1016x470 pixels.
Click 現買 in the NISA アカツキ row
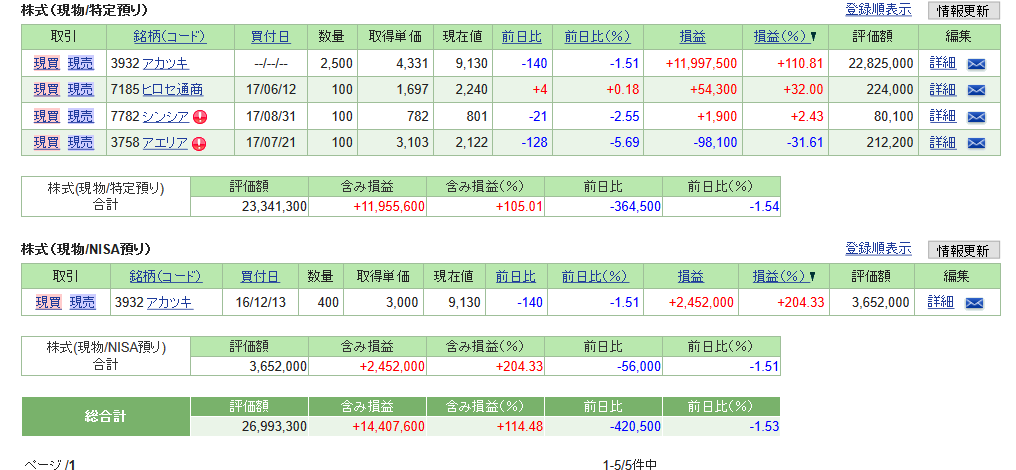48,302
